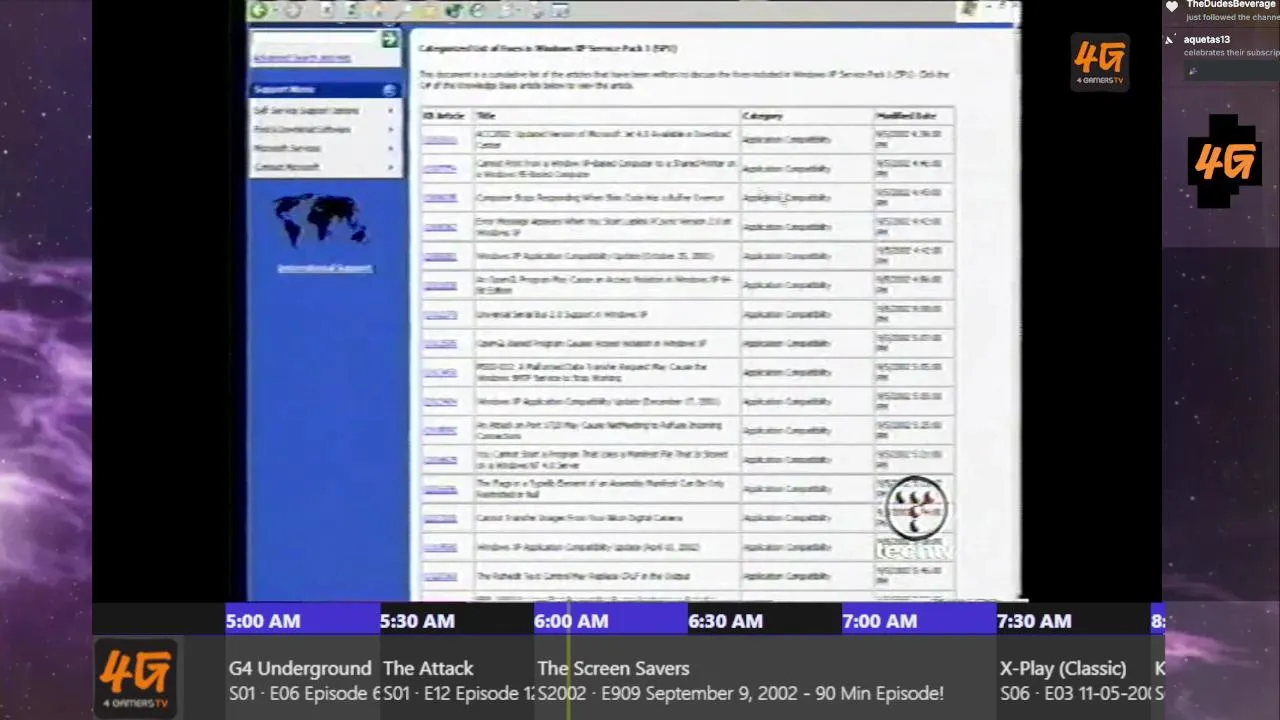Select The Attack in the program guide

click(428, 668)
